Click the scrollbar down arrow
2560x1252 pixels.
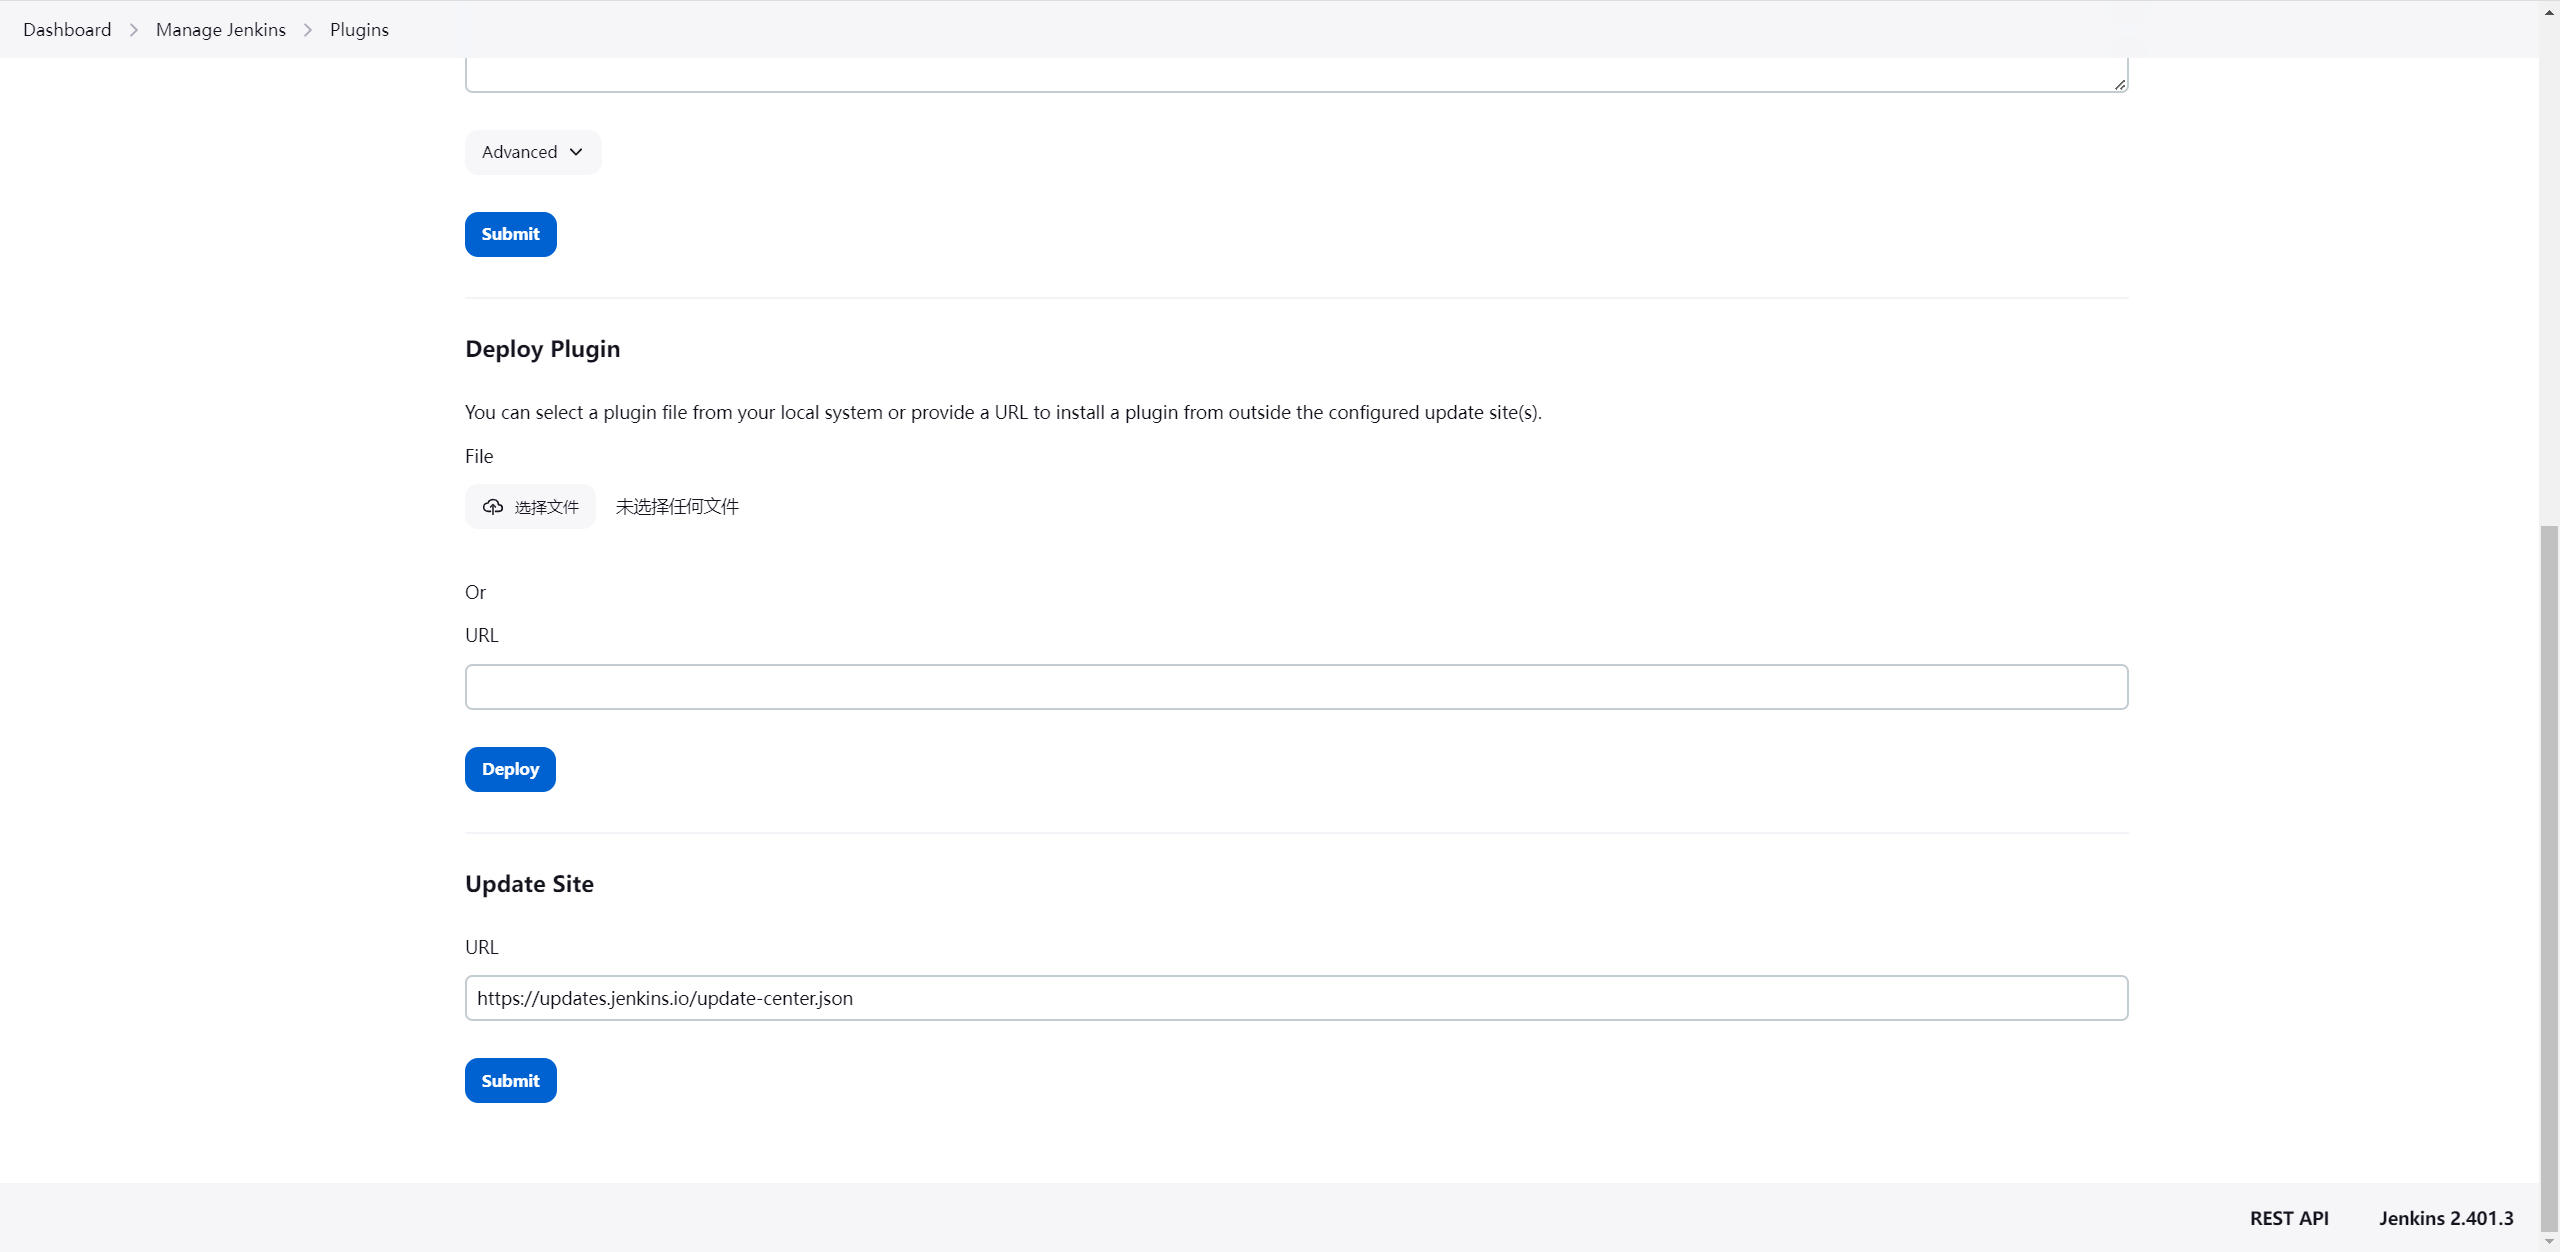(x=2547, y=1240)
